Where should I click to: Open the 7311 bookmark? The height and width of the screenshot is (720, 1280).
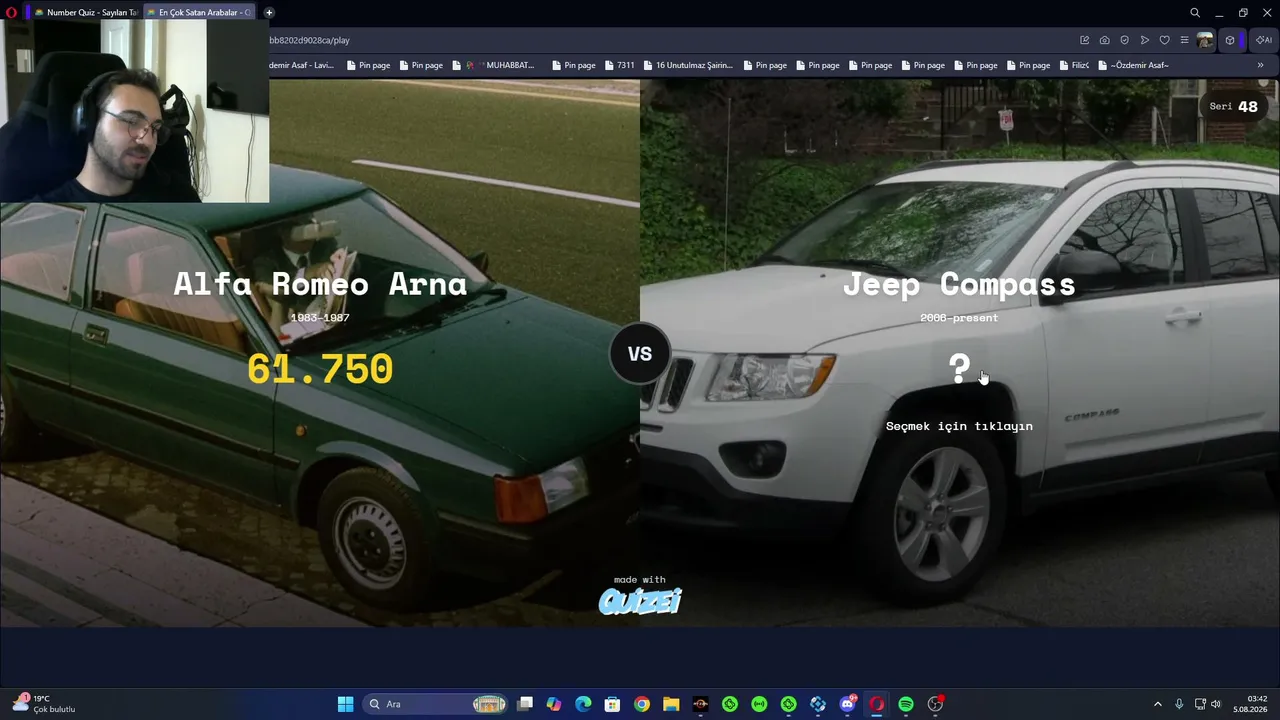click(619, 65)
